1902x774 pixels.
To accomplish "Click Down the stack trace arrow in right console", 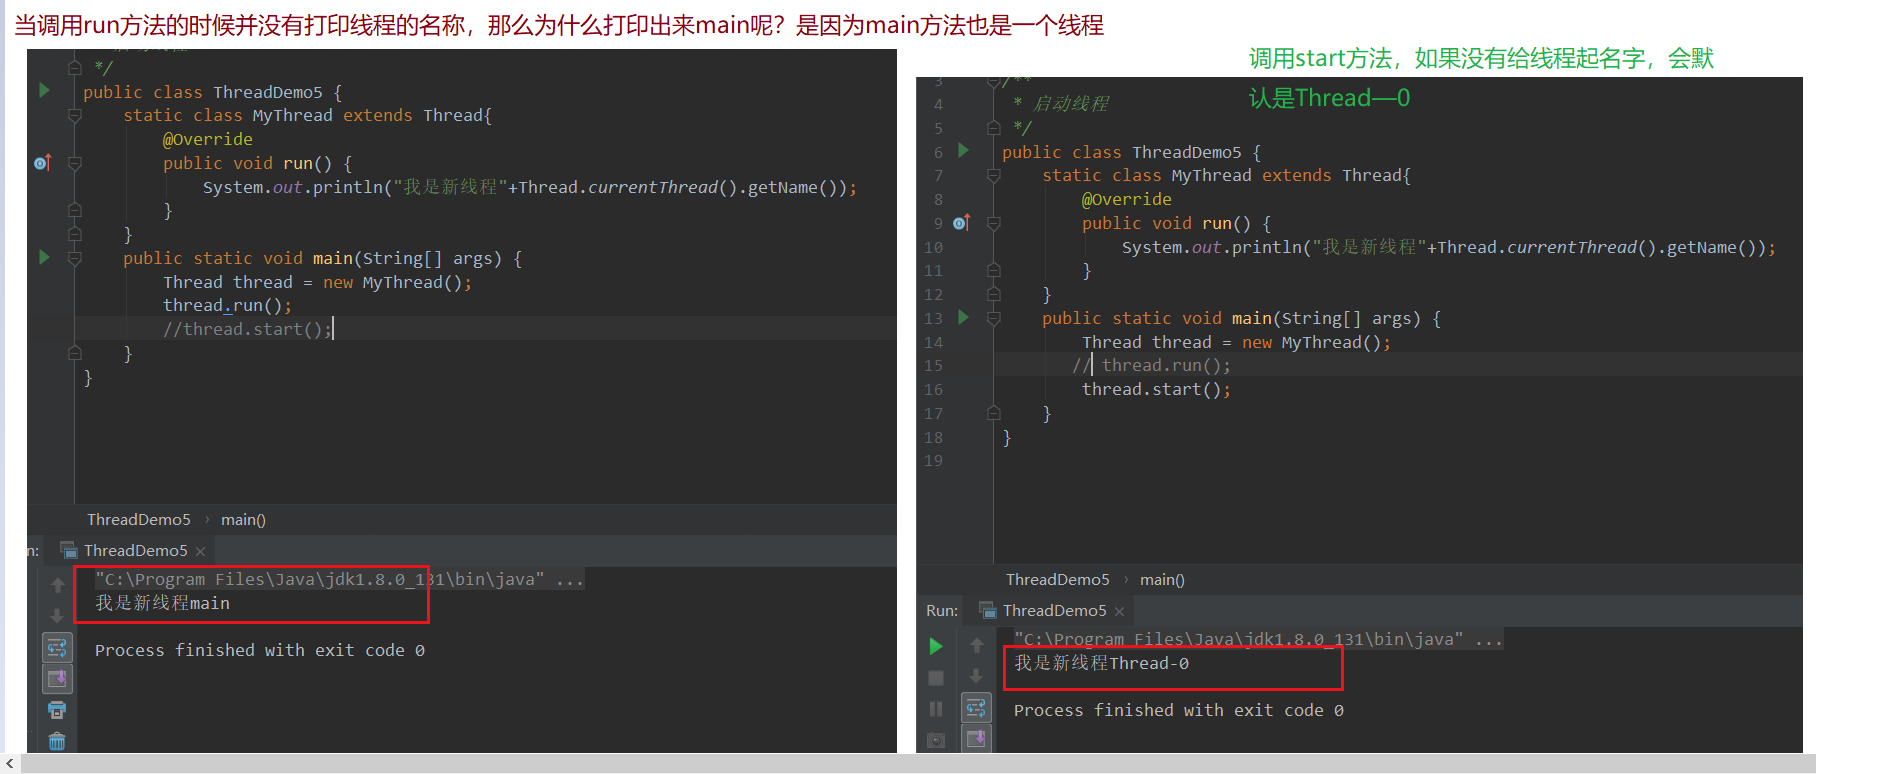I will pyautogui.click(x=976, y=675).
